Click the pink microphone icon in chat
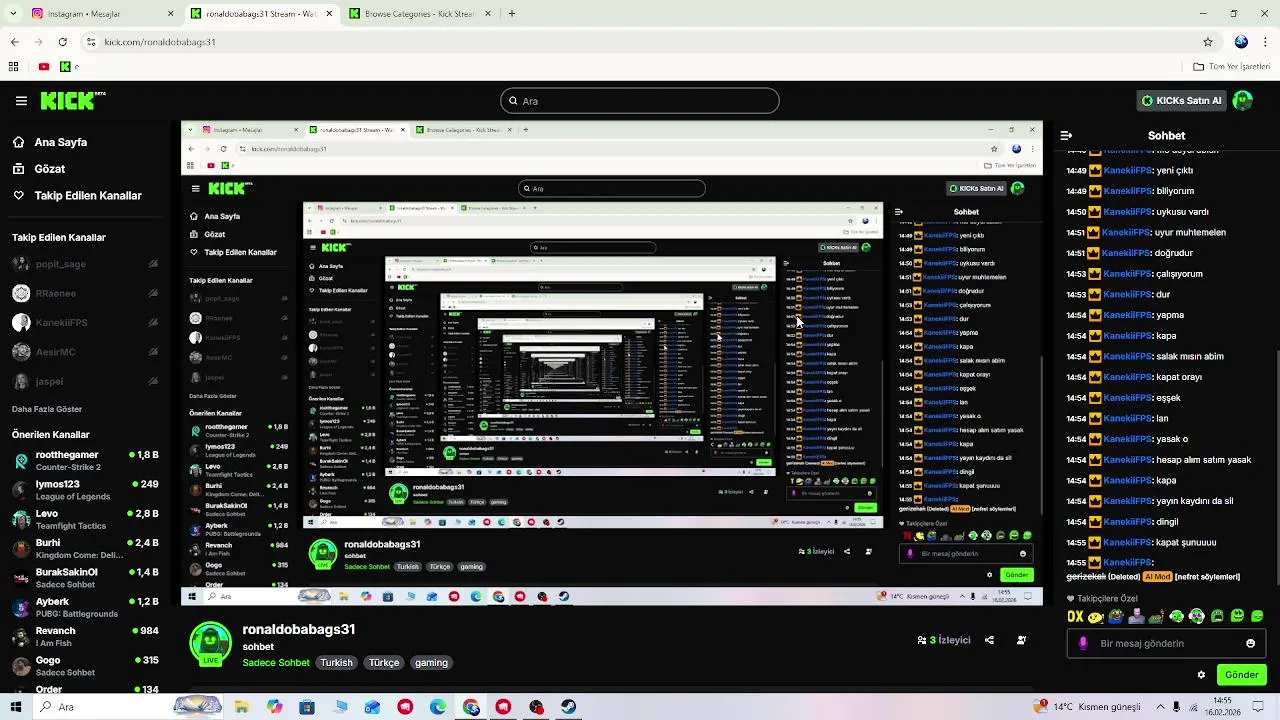 [x=1083, y=644]
